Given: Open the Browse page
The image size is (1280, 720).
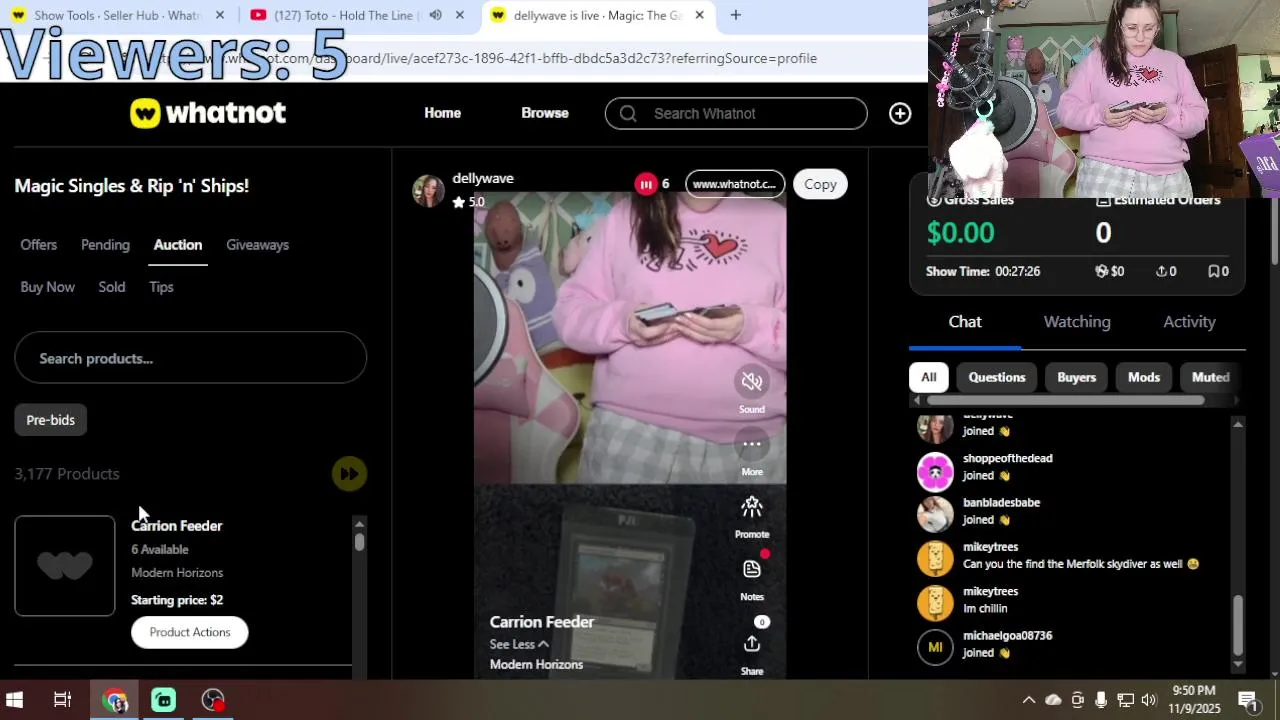Looking at the screenshot, I should click(545, 113).
